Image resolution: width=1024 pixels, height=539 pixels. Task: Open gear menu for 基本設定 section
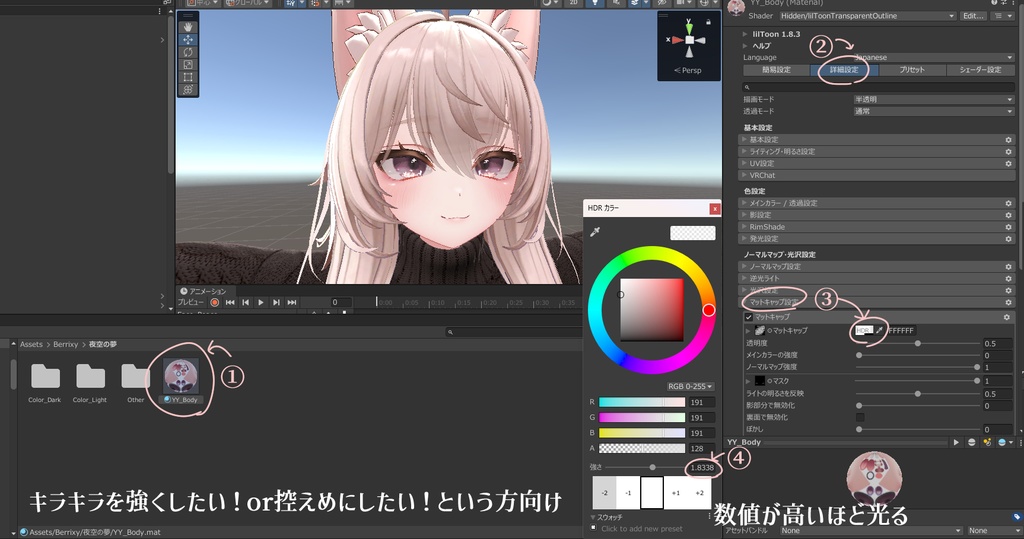(1008, 140)
